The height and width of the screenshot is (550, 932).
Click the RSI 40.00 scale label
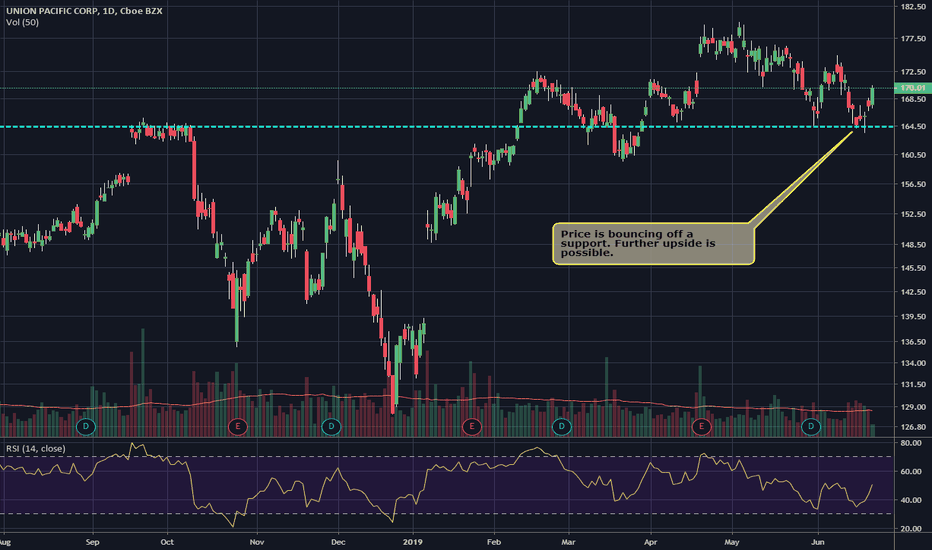pos(911,500)
